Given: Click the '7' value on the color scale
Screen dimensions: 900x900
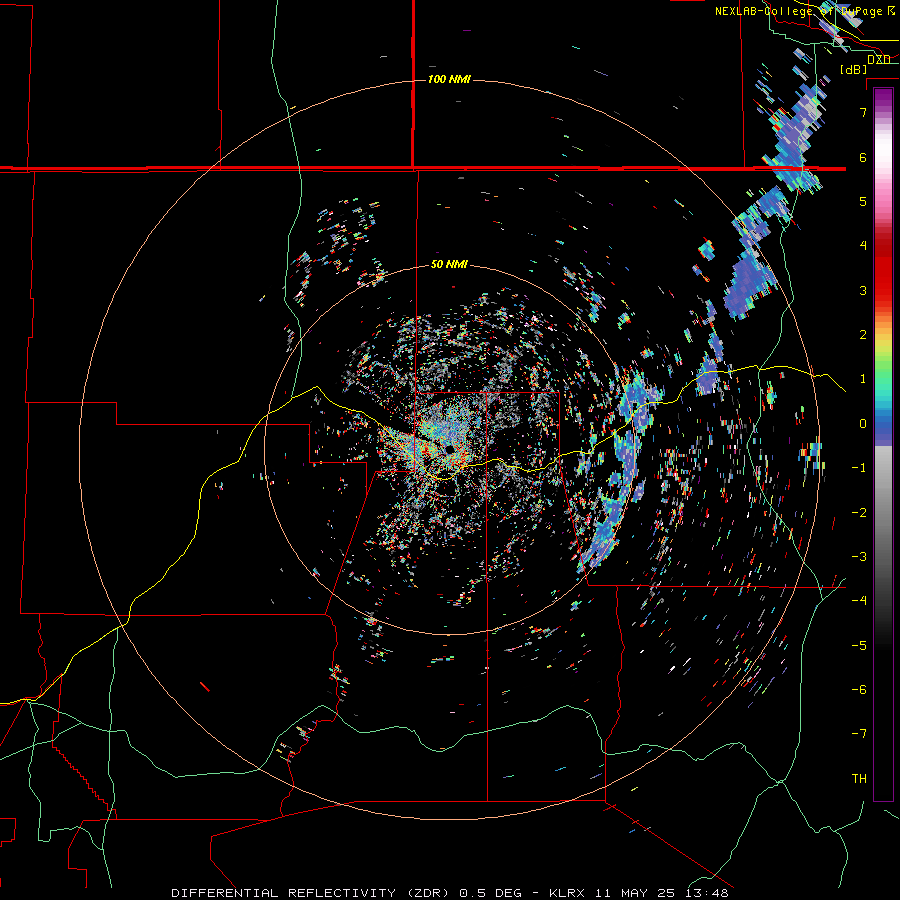Looking at the screenshot, I should tap(863, 112).
